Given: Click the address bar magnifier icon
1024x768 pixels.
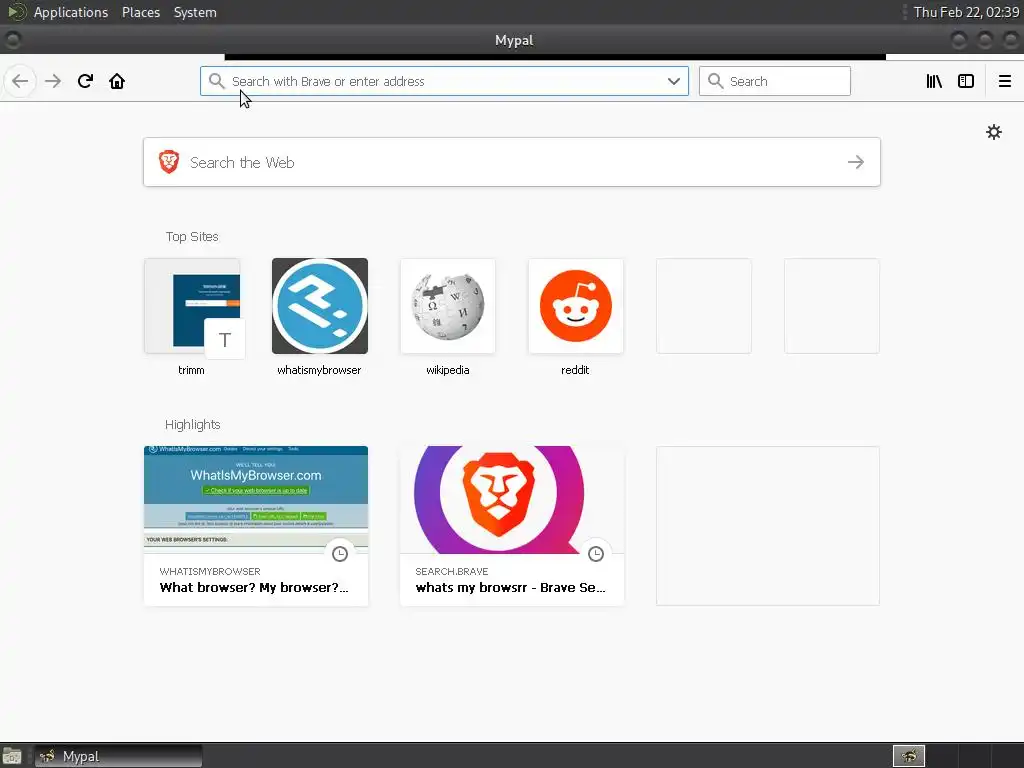Looking at the screenshot, I should click(x=216, y=81).
